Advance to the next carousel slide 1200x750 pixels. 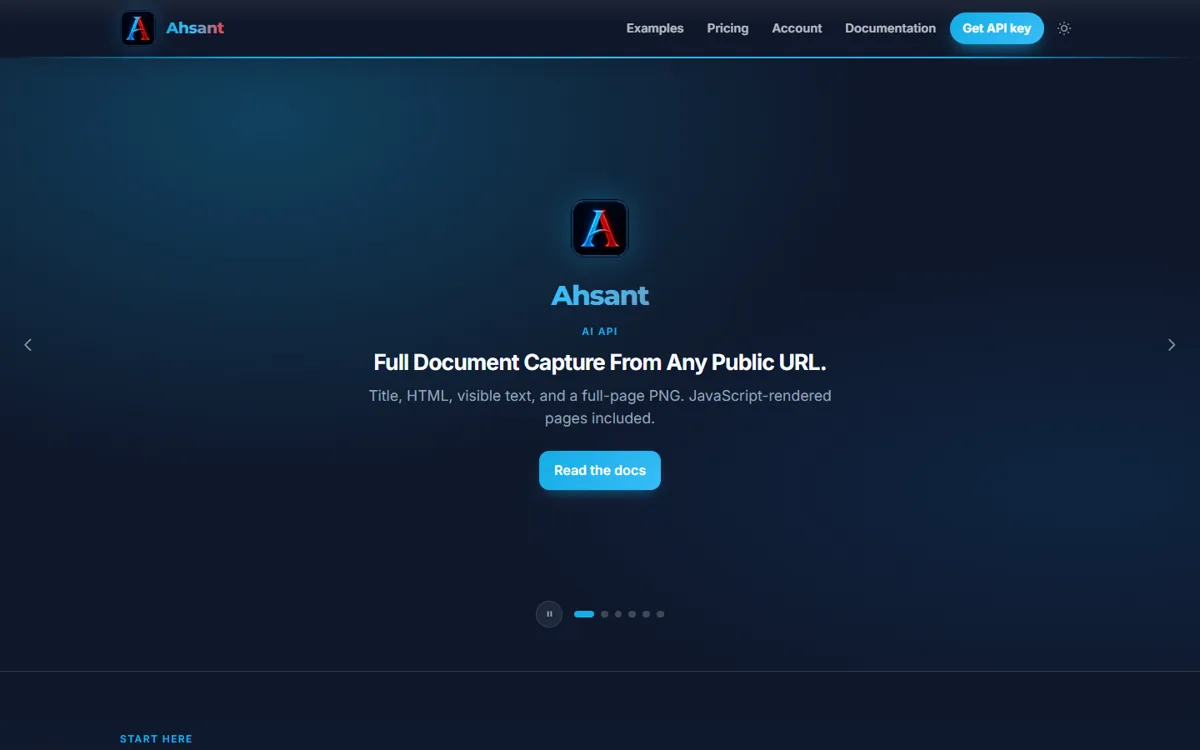pyautogui.click(x=1172, y=345)
